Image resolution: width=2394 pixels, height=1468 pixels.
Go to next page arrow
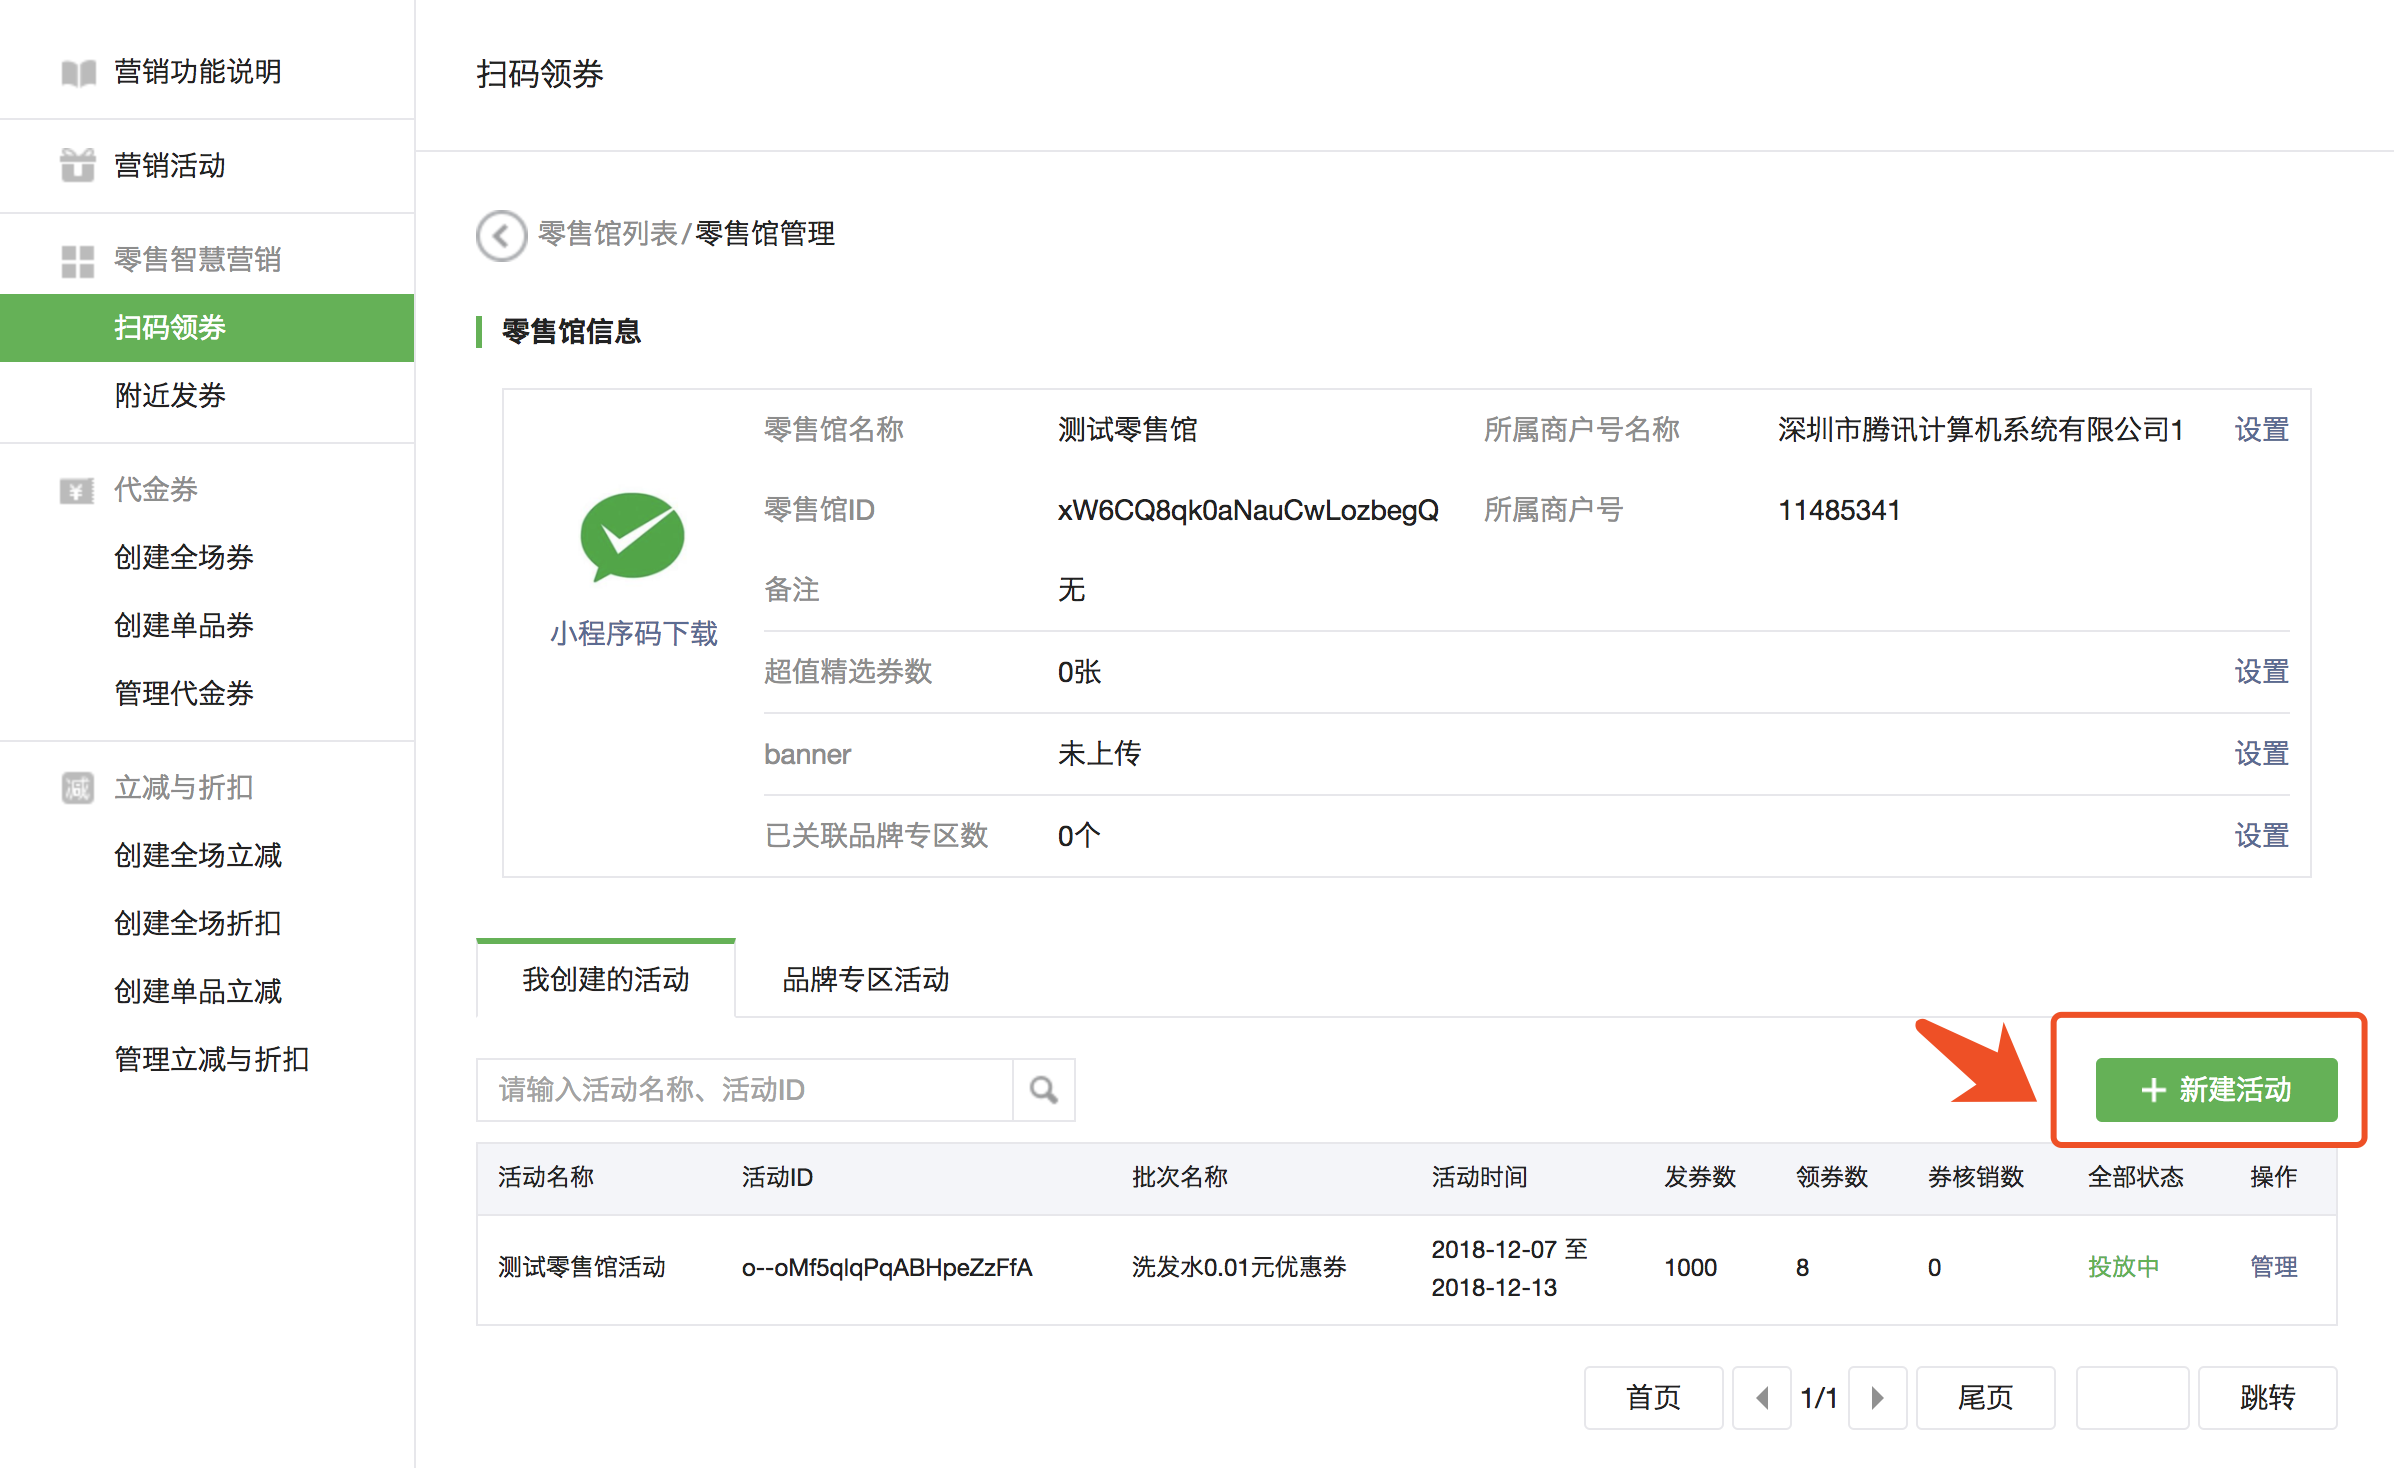(x=1877, y=1397)
